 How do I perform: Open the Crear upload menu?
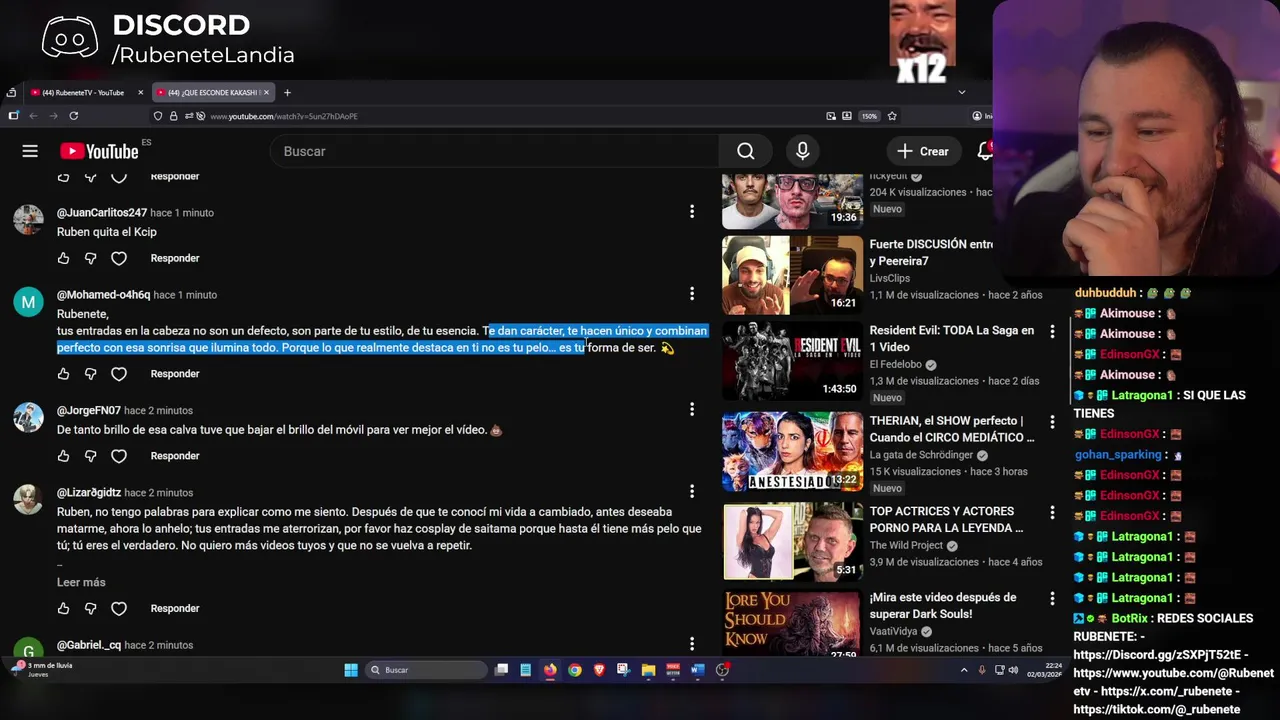pos(923,151)
